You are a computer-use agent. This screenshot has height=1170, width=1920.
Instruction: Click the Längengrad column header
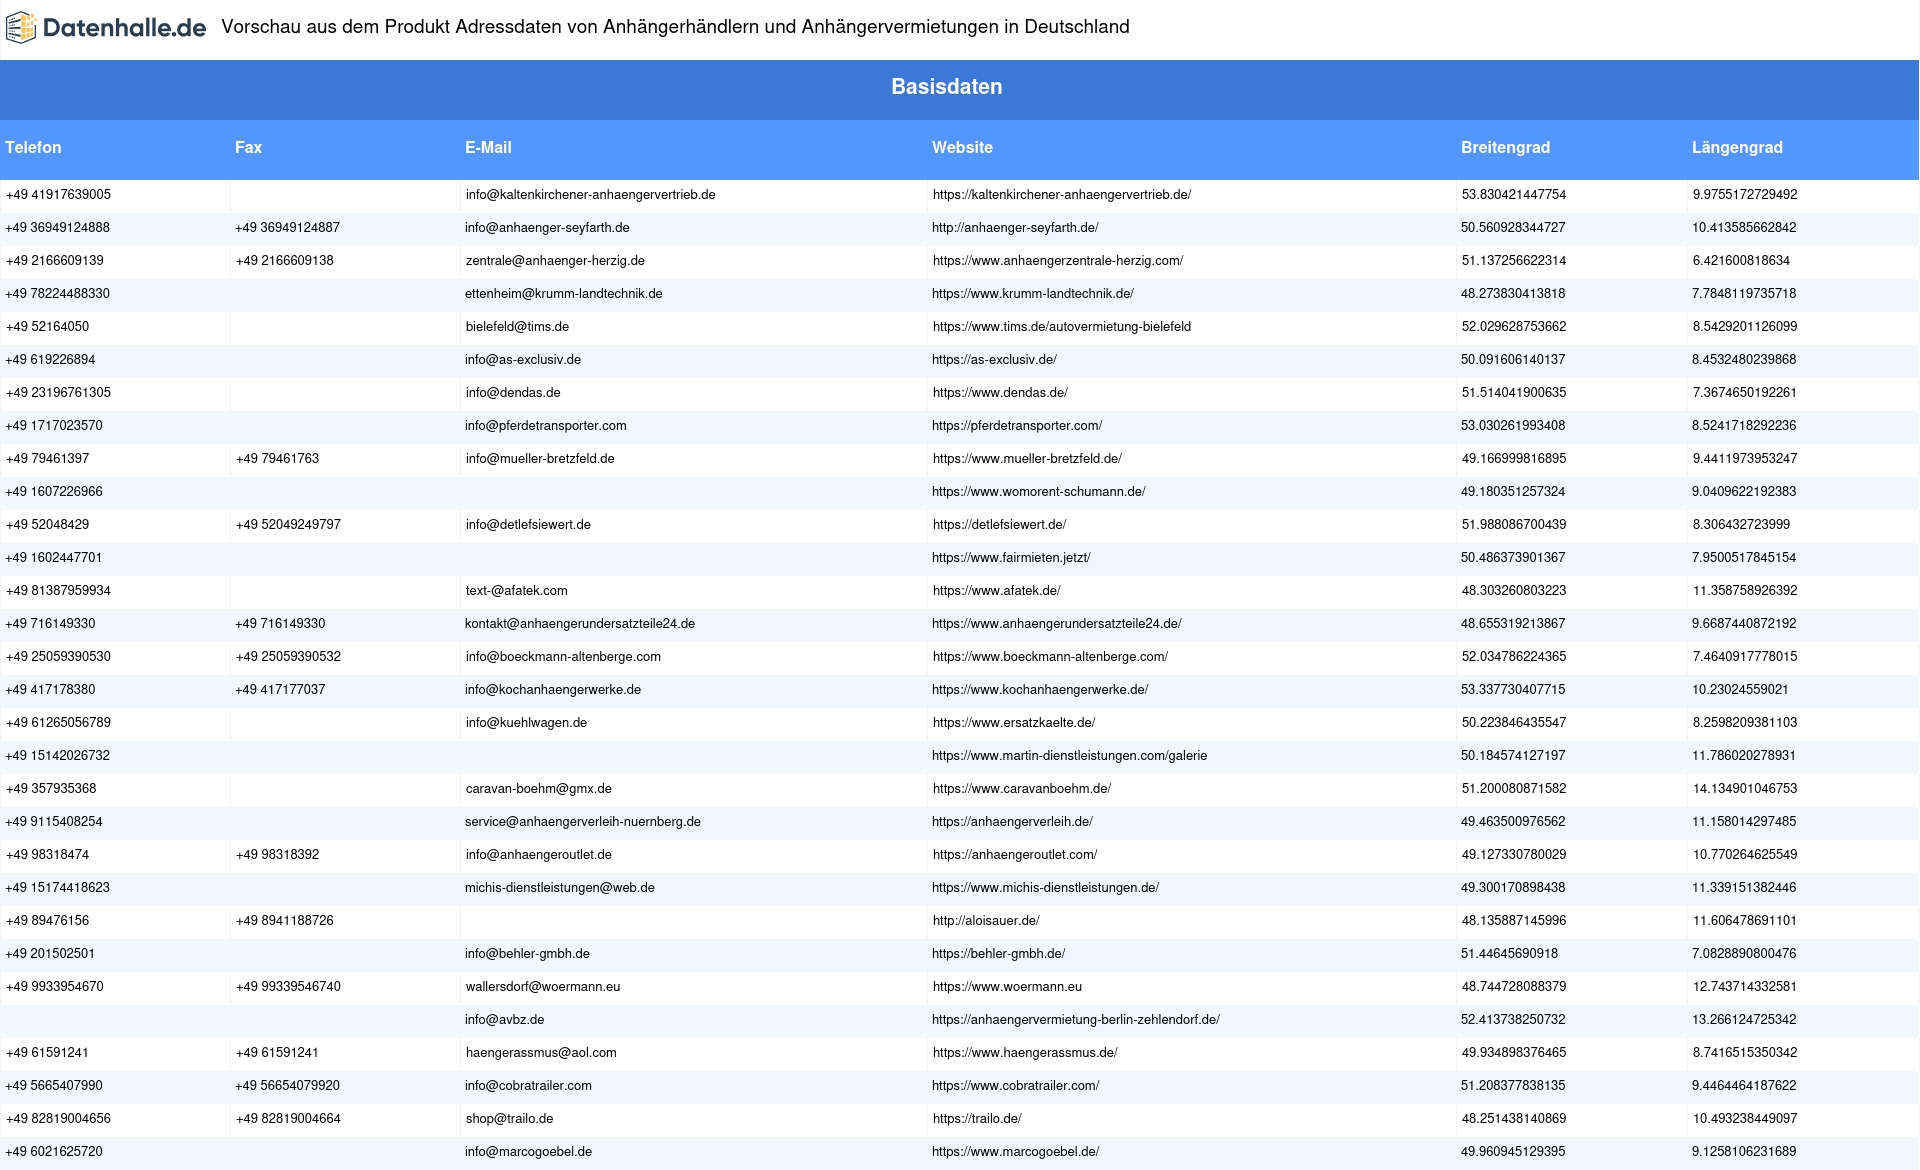point(1737,148)
